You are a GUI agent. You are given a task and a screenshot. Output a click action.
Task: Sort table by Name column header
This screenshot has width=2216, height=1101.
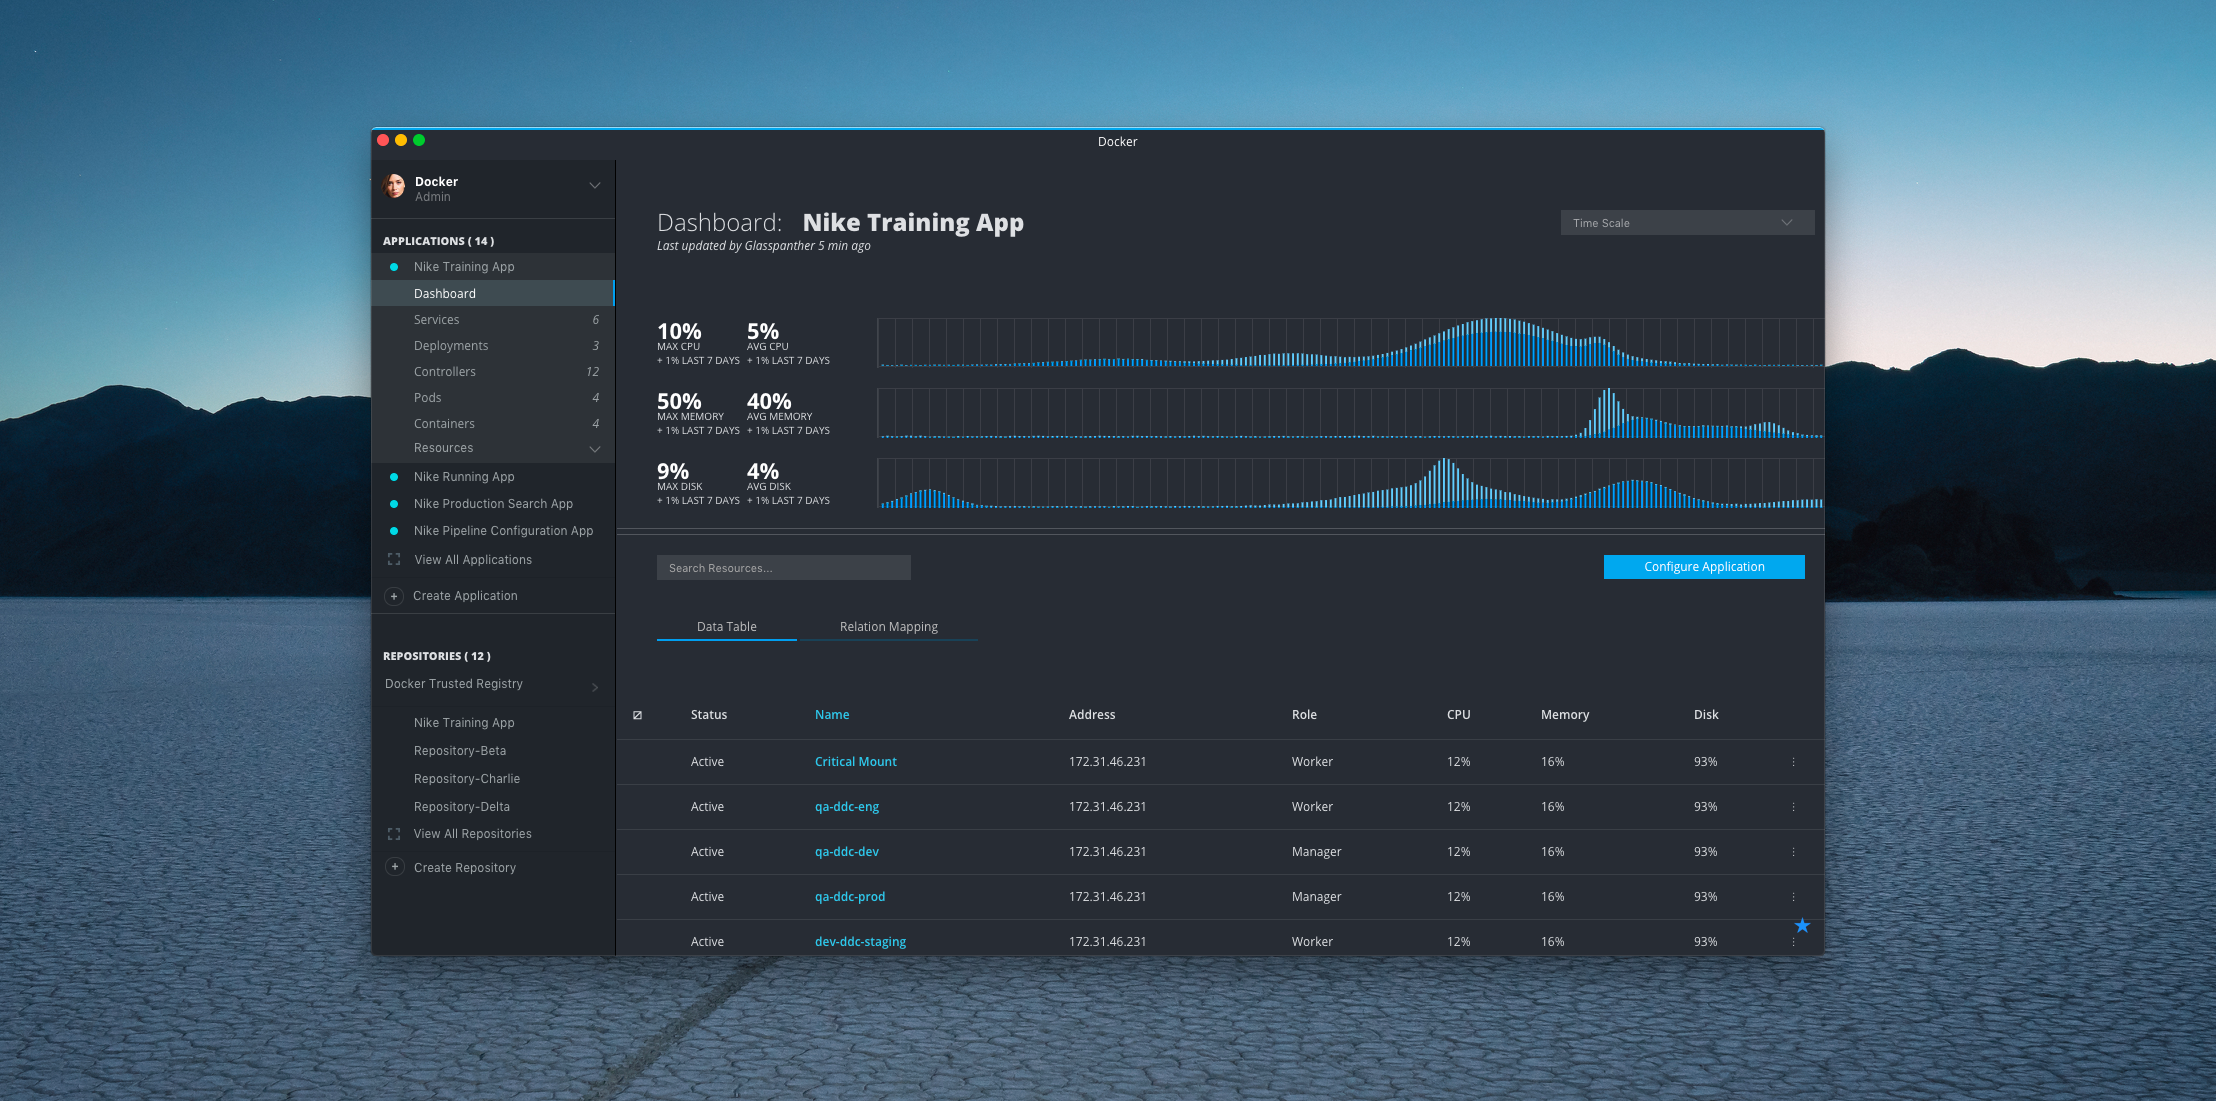click(832, 715)
